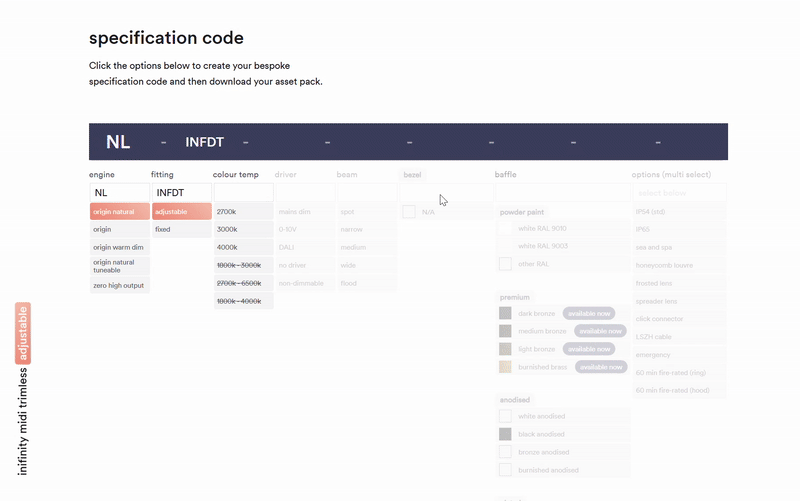Select the origin natural engine option
The height and width of the screenshot is (501, 800).
[x=120, y=211]
